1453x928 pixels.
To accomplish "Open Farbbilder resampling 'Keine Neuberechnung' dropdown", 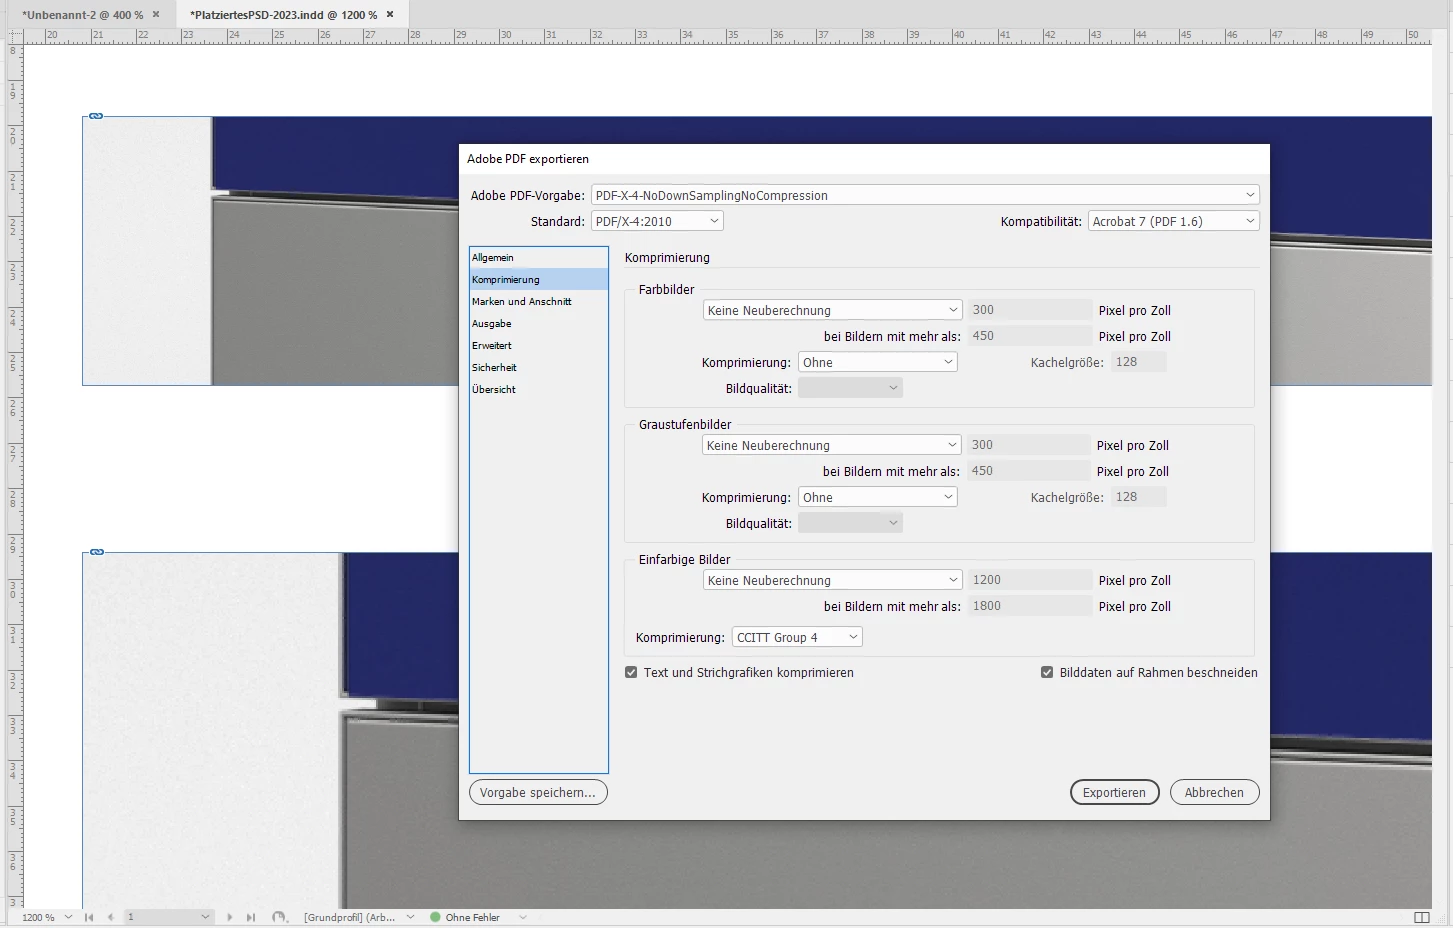I will pyautogui.click(x=832, y=310).
